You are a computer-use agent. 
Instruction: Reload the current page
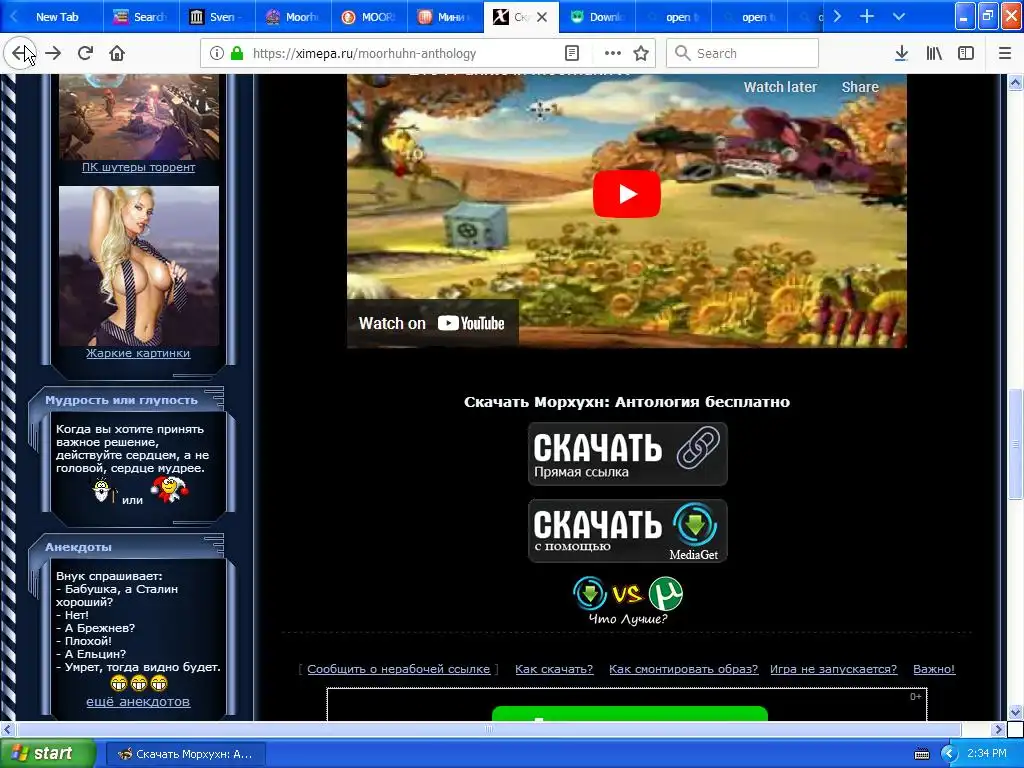[x=85, y=53]
